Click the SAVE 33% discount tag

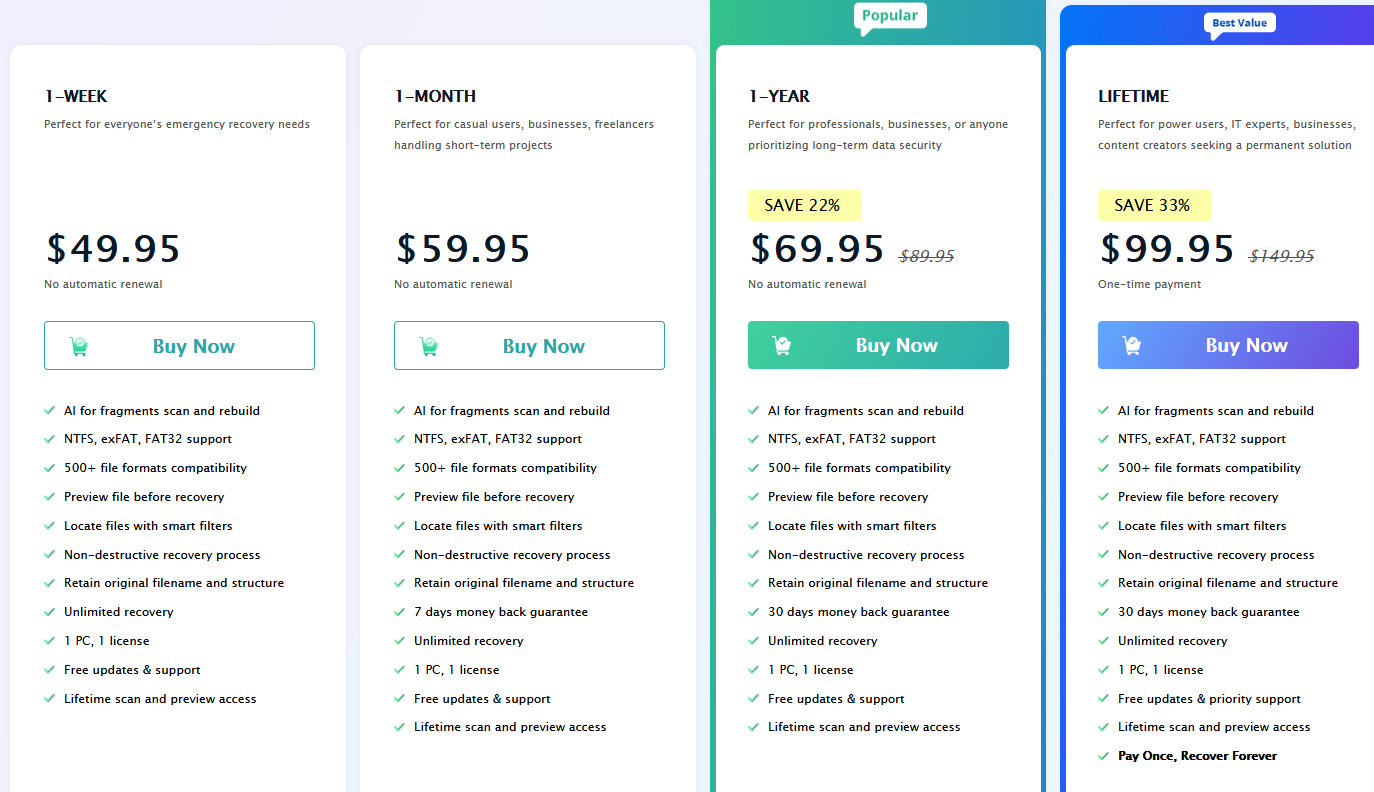click(x=1153, y=205)
